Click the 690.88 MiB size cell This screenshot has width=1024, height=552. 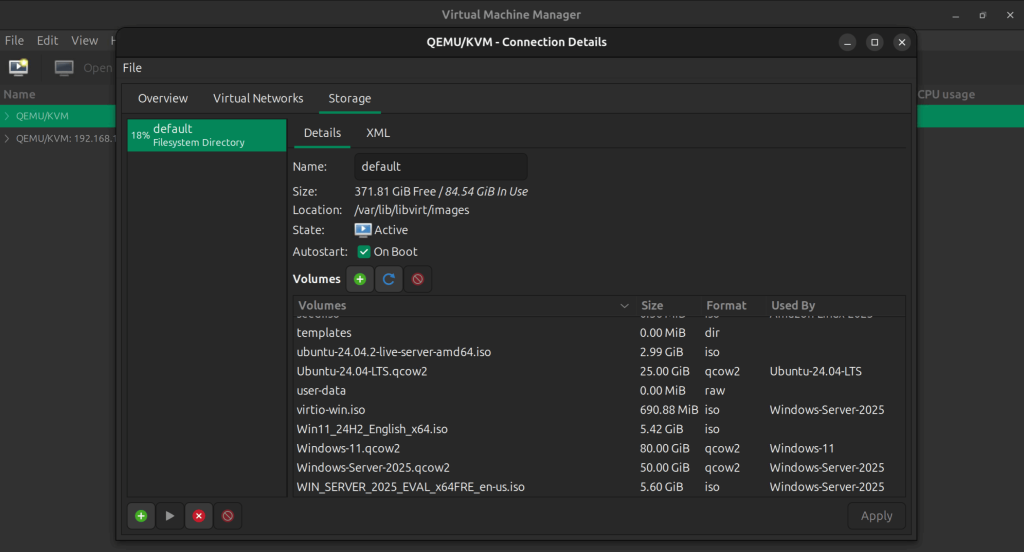669,410
